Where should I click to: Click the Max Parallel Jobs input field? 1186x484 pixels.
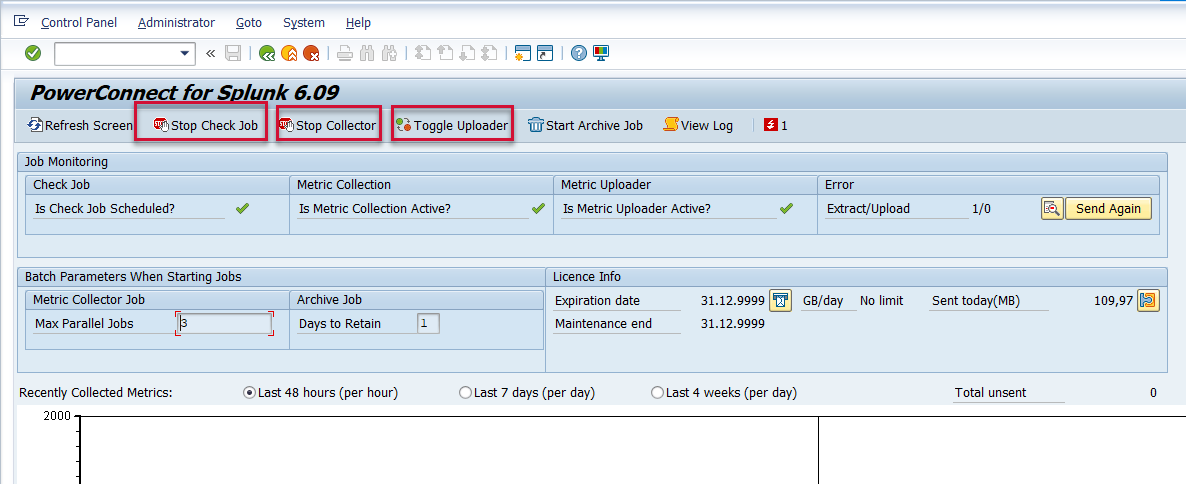click(x=224, y=324)
